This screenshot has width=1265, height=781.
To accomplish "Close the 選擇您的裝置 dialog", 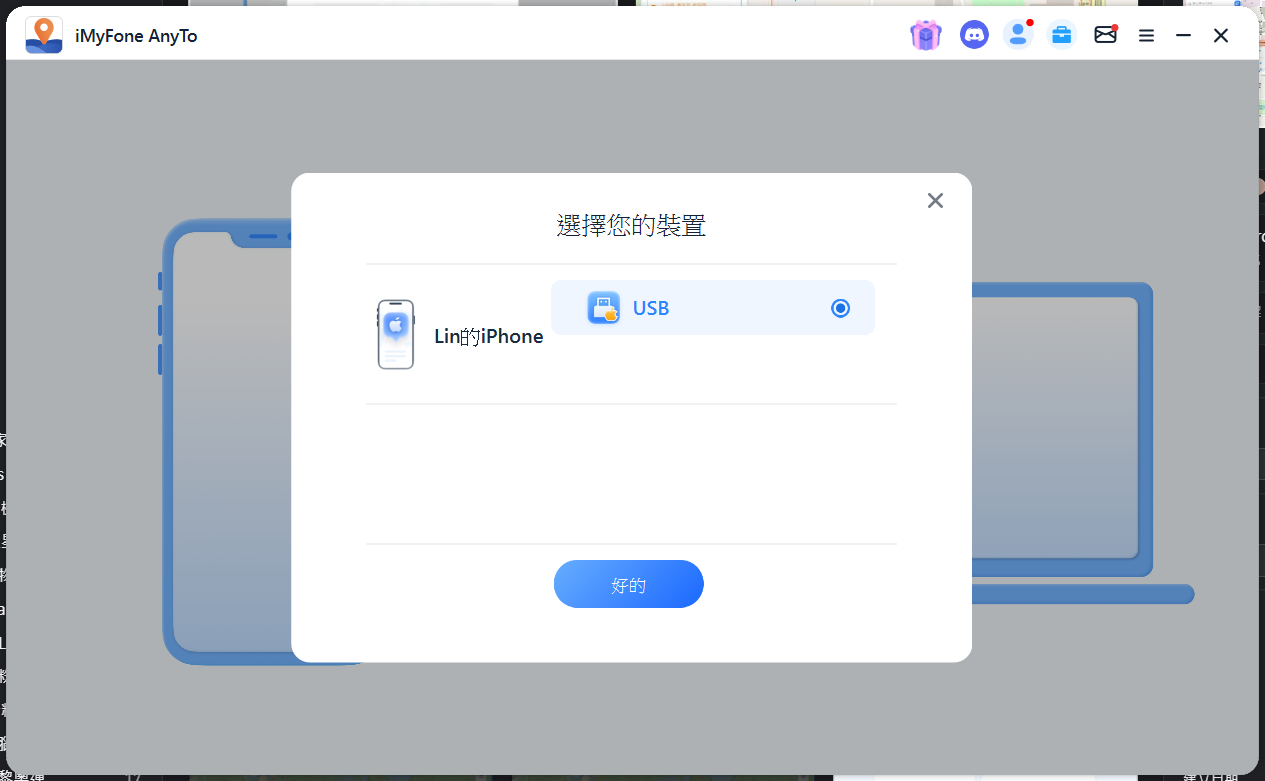I will pos(935,200).
